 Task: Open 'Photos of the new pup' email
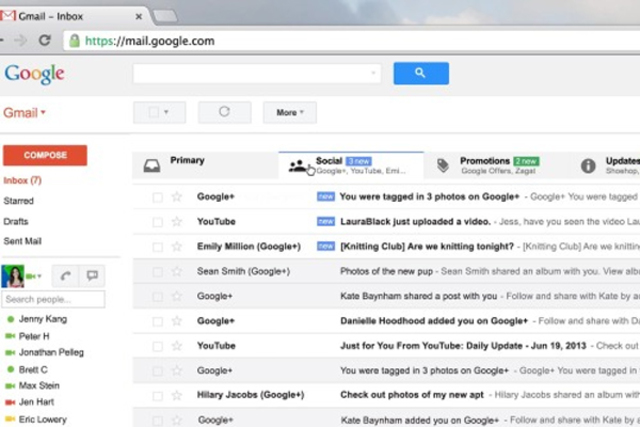point(386,271)
